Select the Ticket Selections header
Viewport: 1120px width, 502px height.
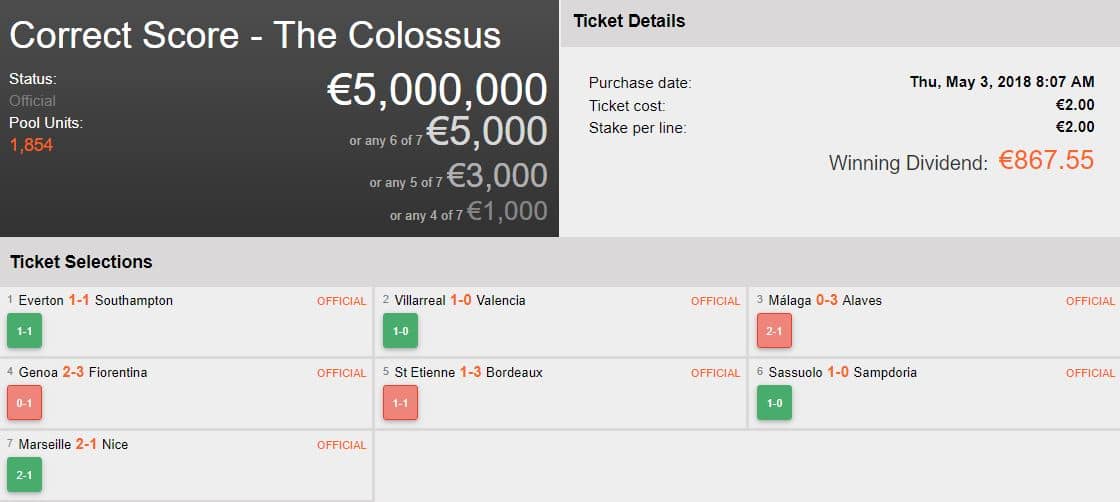point(81,262)
